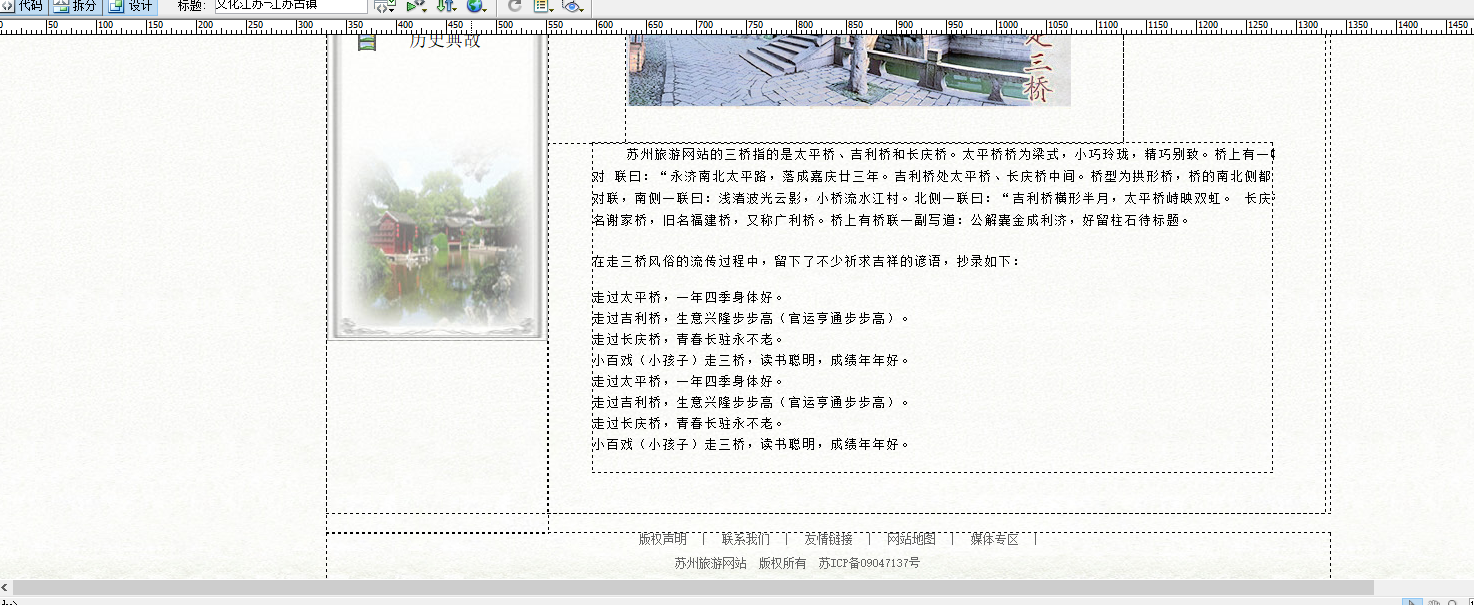Open the file management icon menu
Image resolution: width=1474 pixels, height=605 pixels.
tap(385, 6)
